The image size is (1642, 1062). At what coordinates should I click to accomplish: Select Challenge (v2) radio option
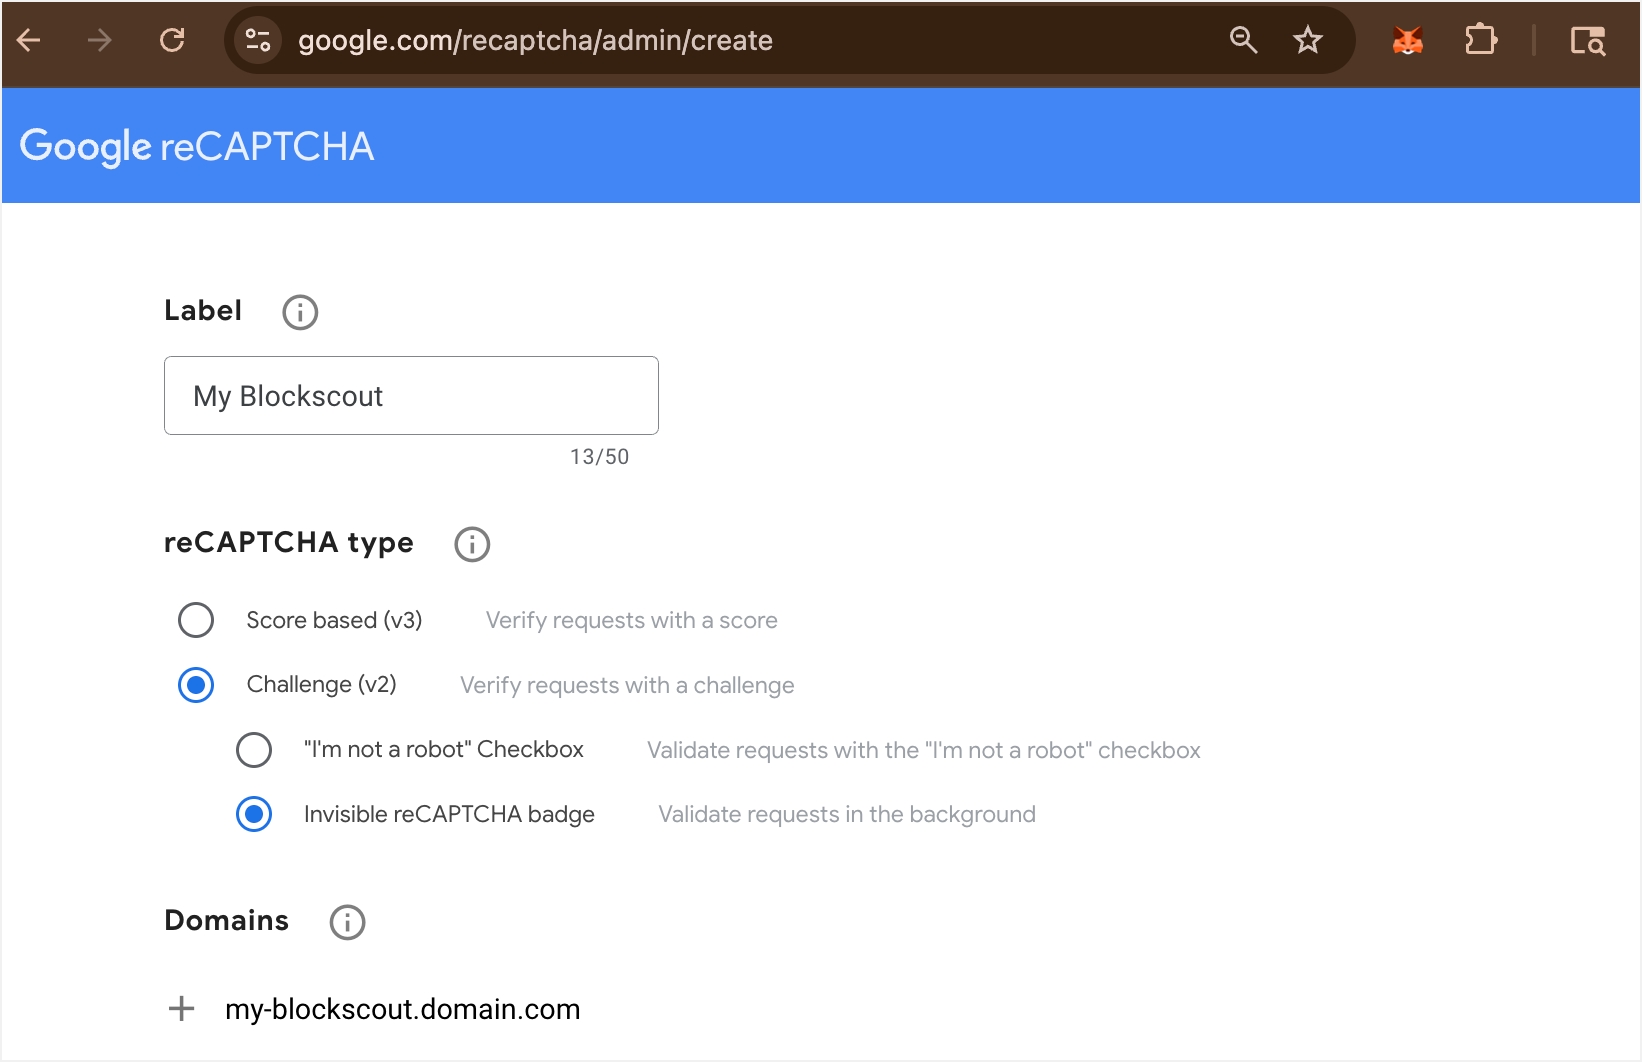coord(196,685)
